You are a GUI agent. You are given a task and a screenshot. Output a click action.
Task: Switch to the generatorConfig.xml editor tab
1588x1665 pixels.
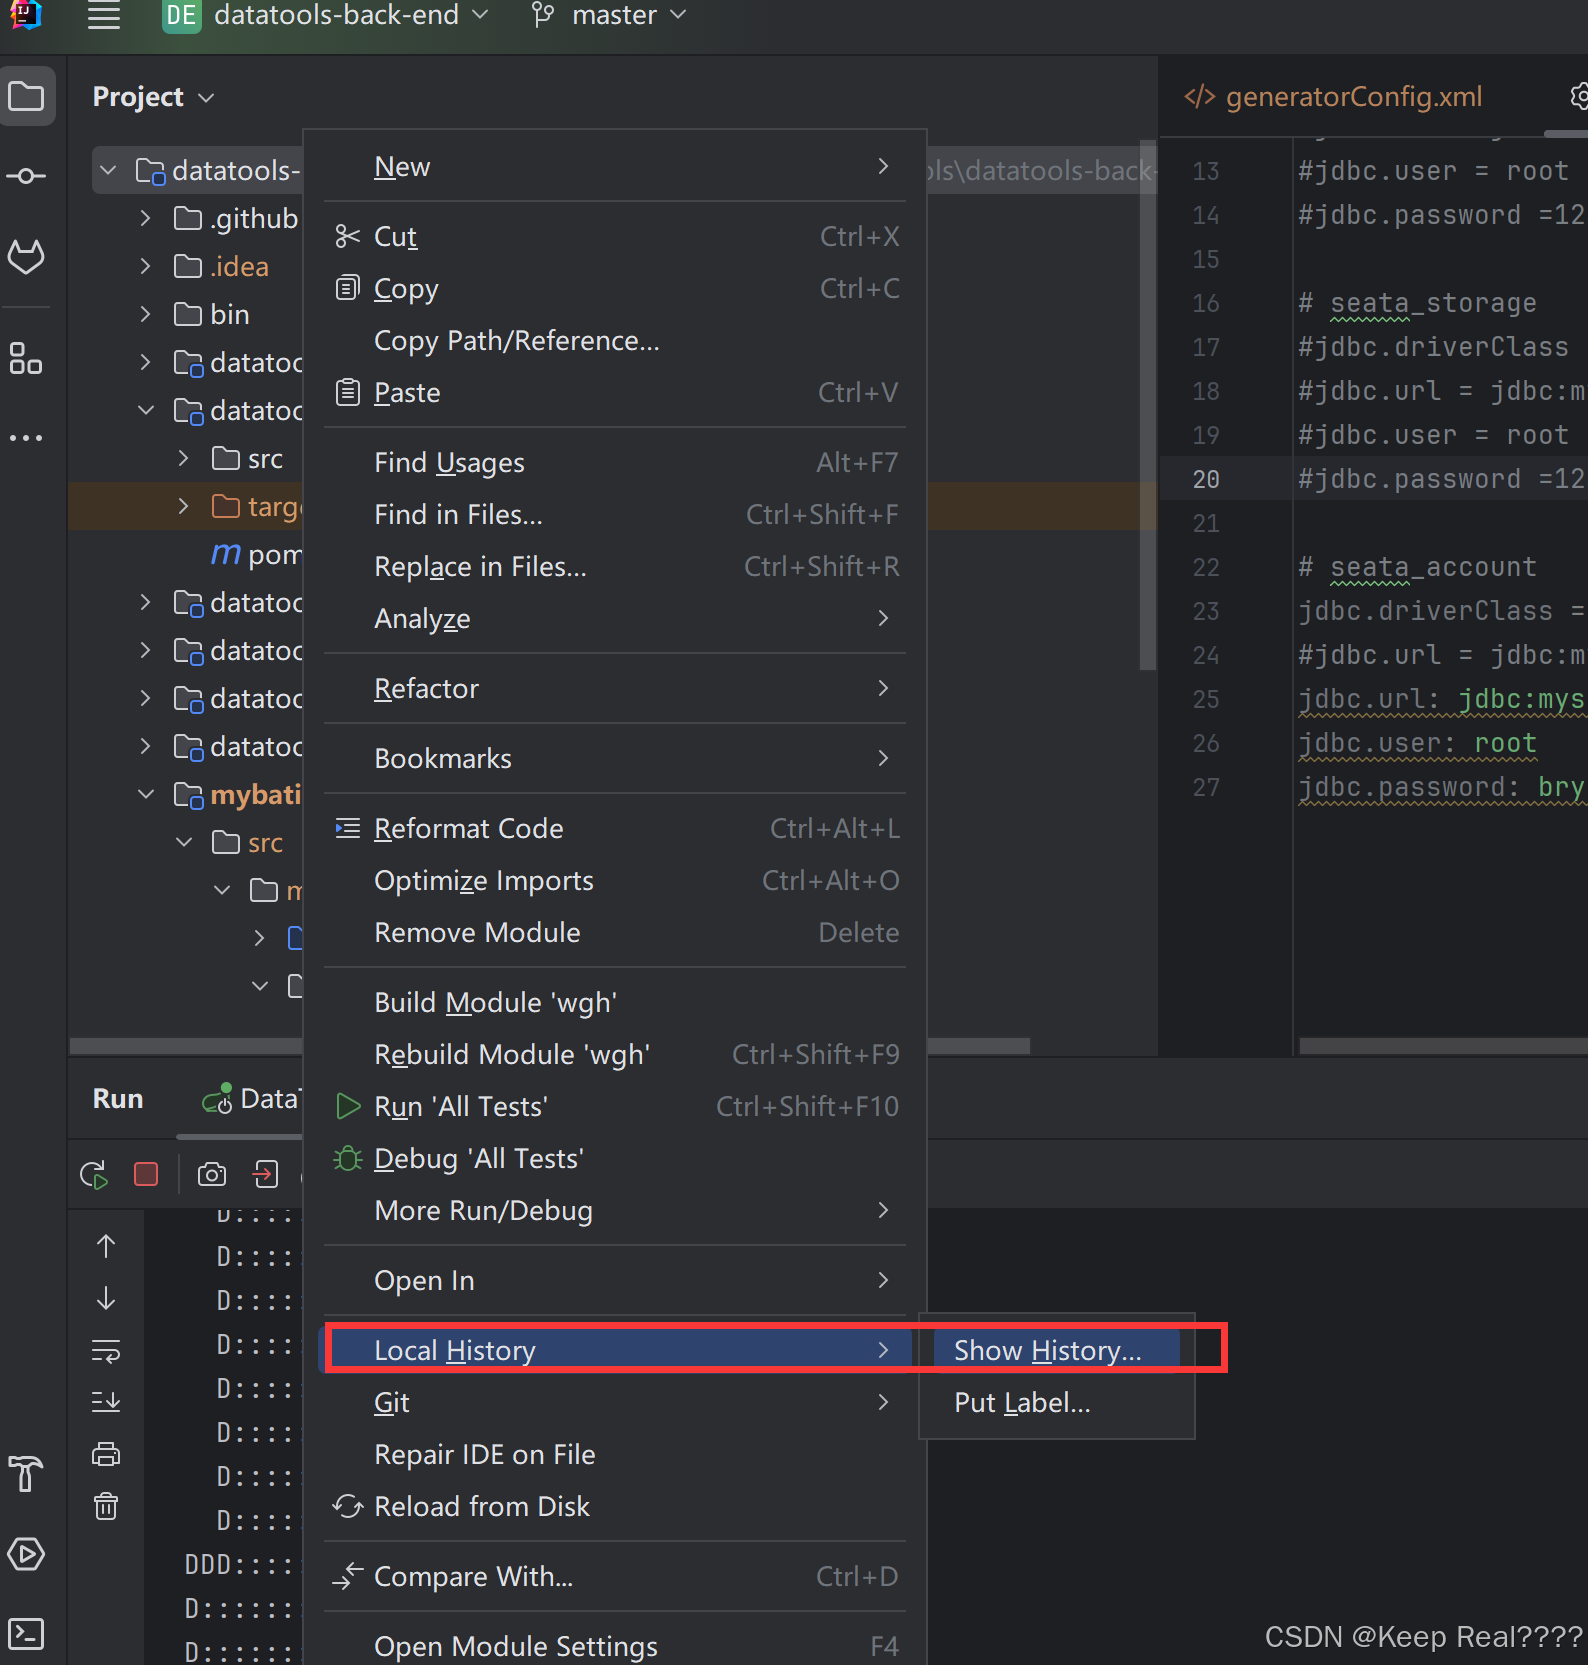(x=1333, y=97)
